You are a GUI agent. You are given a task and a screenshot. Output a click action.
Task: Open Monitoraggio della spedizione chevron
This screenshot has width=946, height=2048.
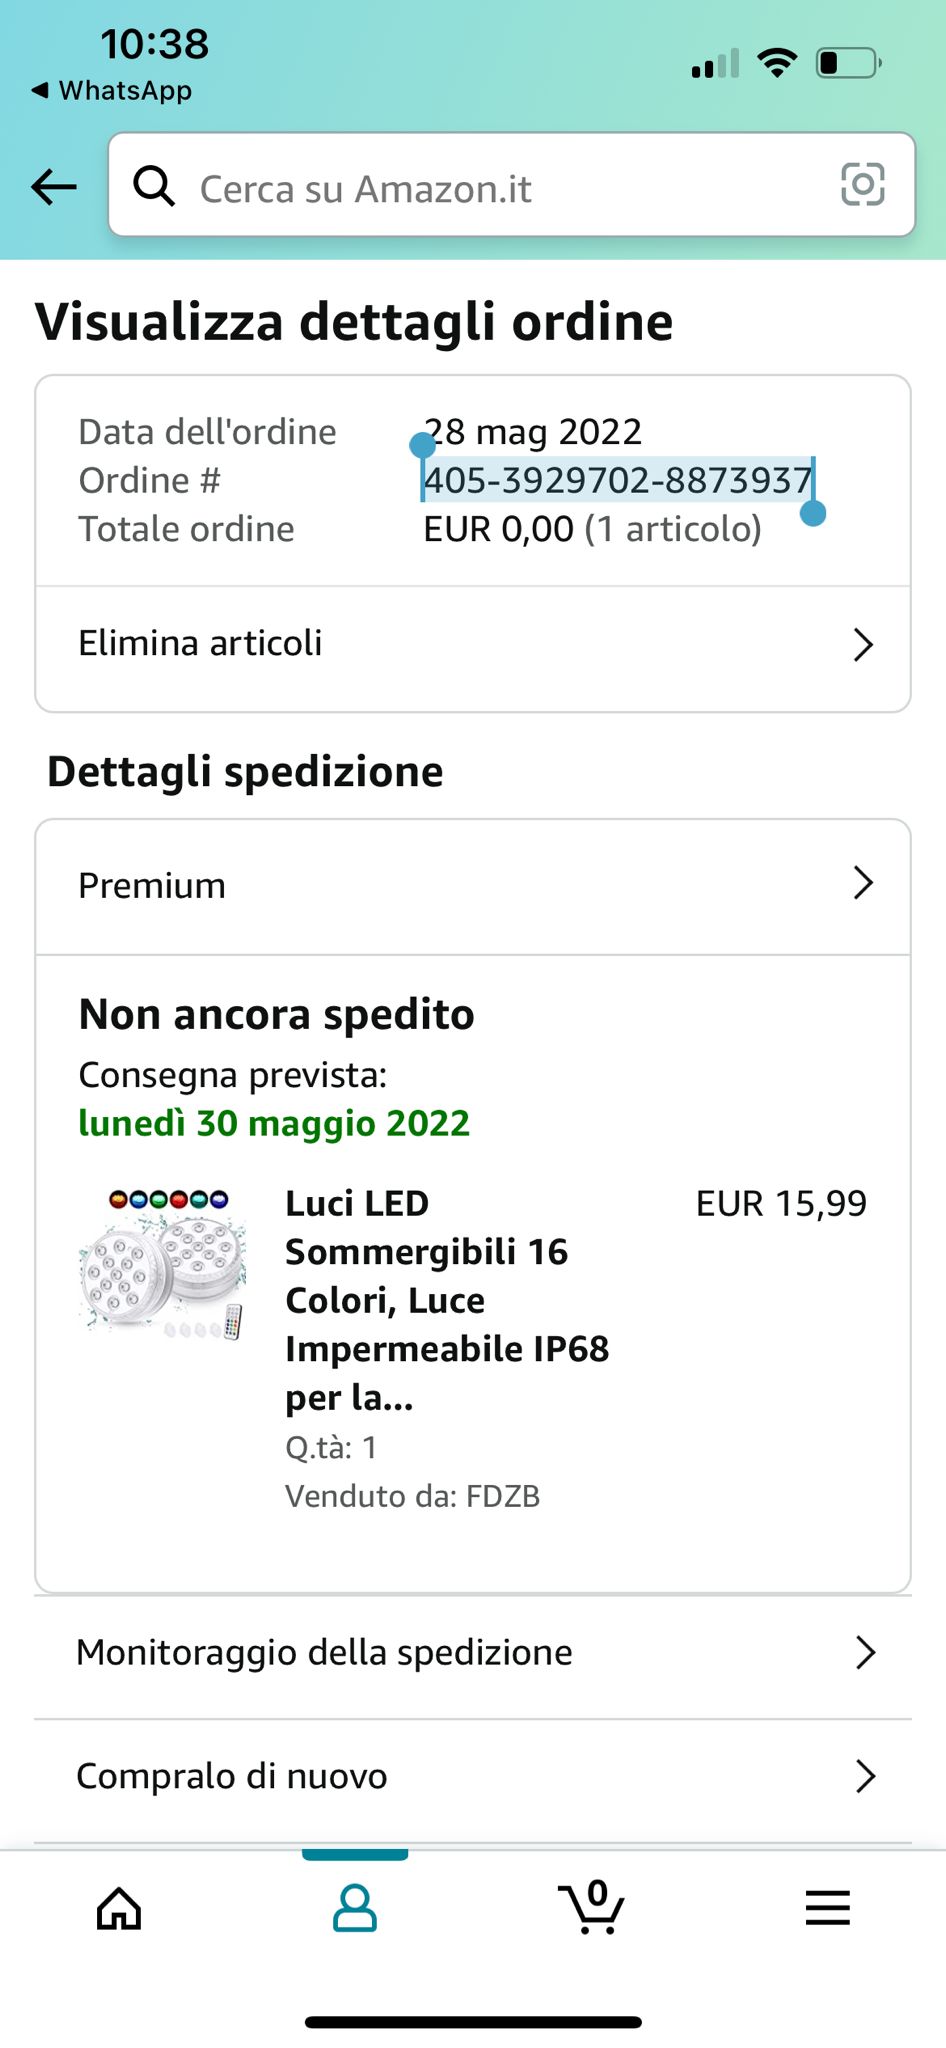(865, 1653)
